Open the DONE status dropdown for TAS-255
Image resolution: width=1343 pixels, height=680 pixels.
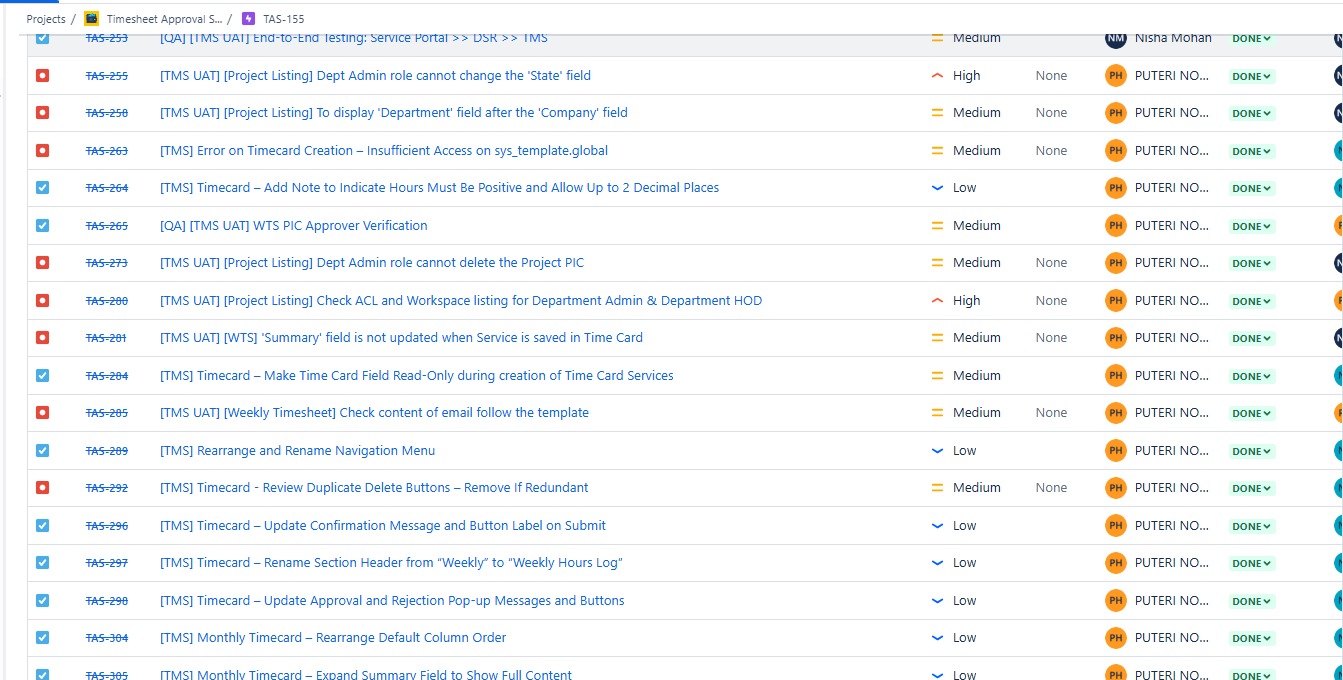[1251, 76]
